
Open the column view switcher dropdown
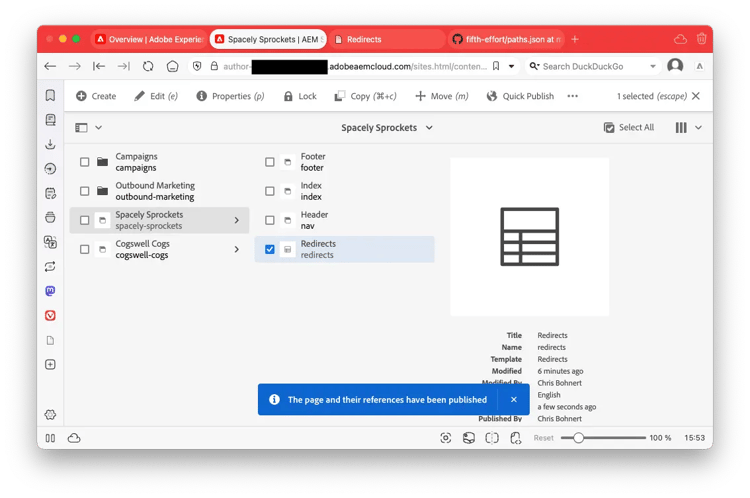tap(688, 127)
